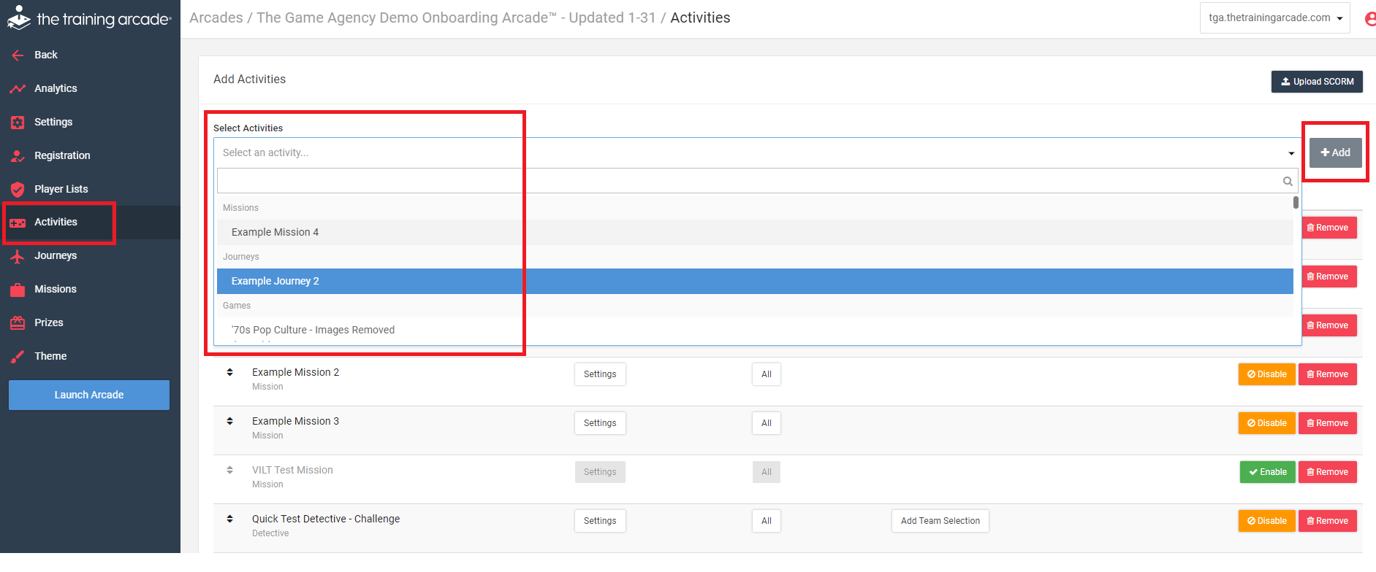This screenshot has width=1376, height=572.
Task: Click the Player Lists shield icon
Action: (17, 189)
